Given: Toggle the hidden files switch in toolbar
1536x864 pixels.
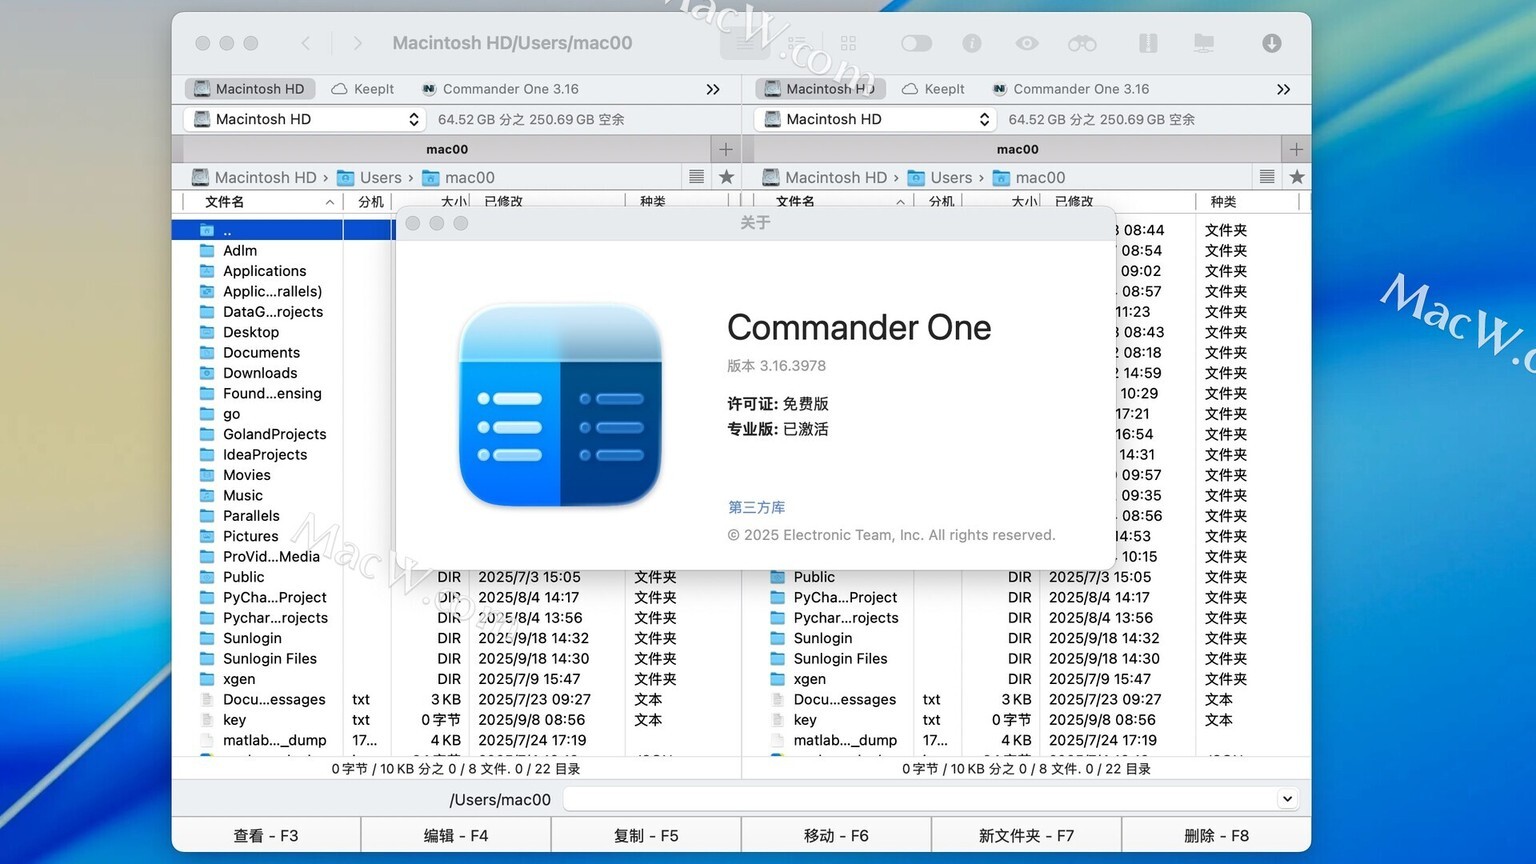Looking at the screenshot, I should click(x=916, y=43).
